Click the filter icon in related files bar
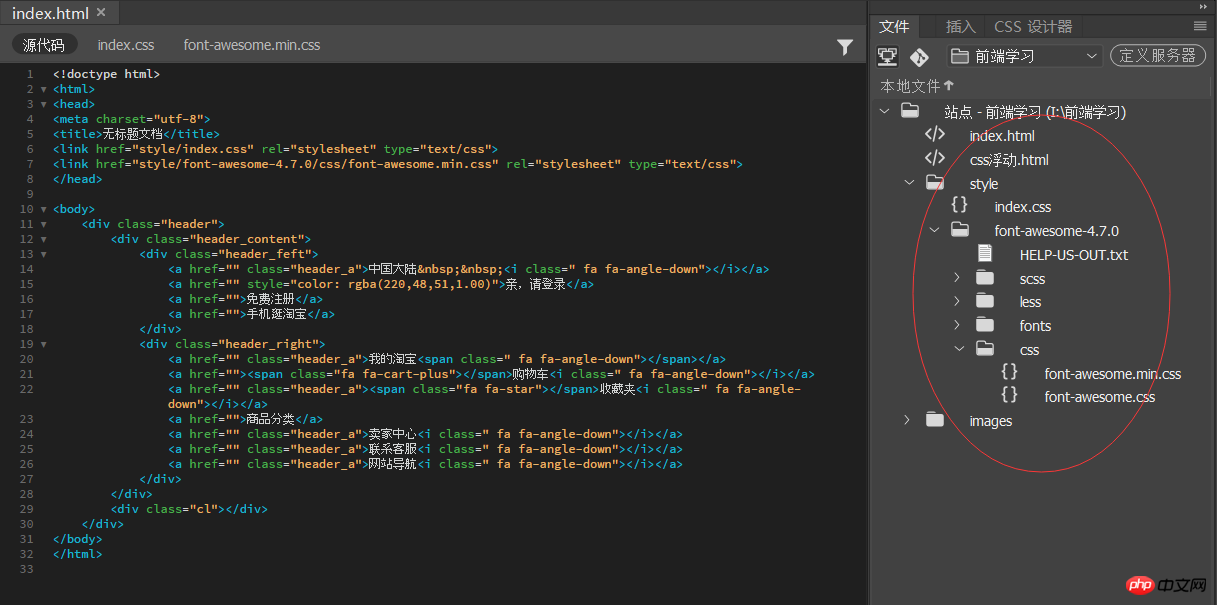Image resolution: width=1217 pixels, height=605 pixels. (845, 46)
